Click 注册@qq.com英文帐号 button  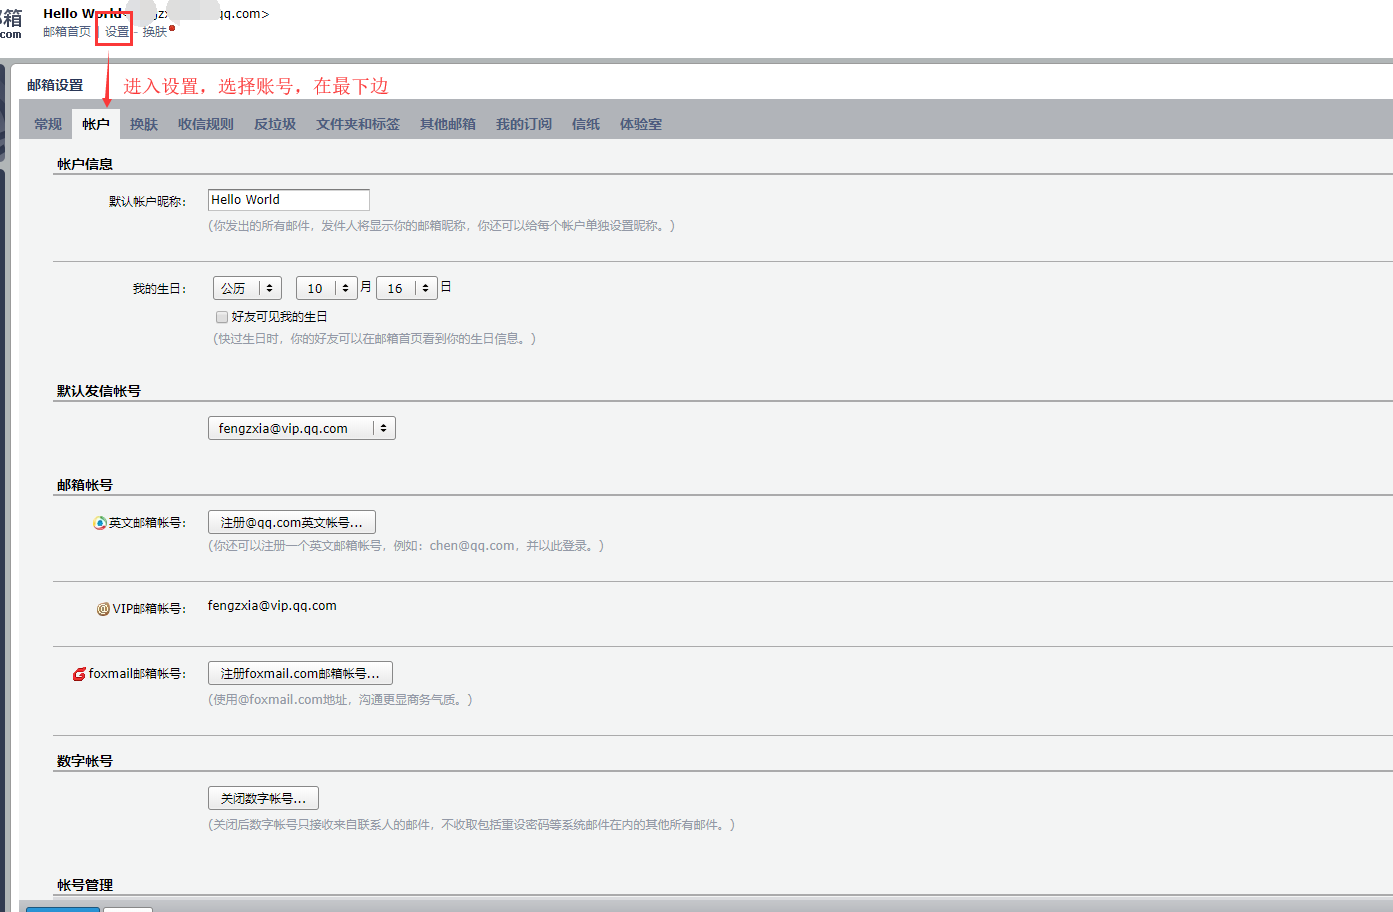tap(292, 522)
